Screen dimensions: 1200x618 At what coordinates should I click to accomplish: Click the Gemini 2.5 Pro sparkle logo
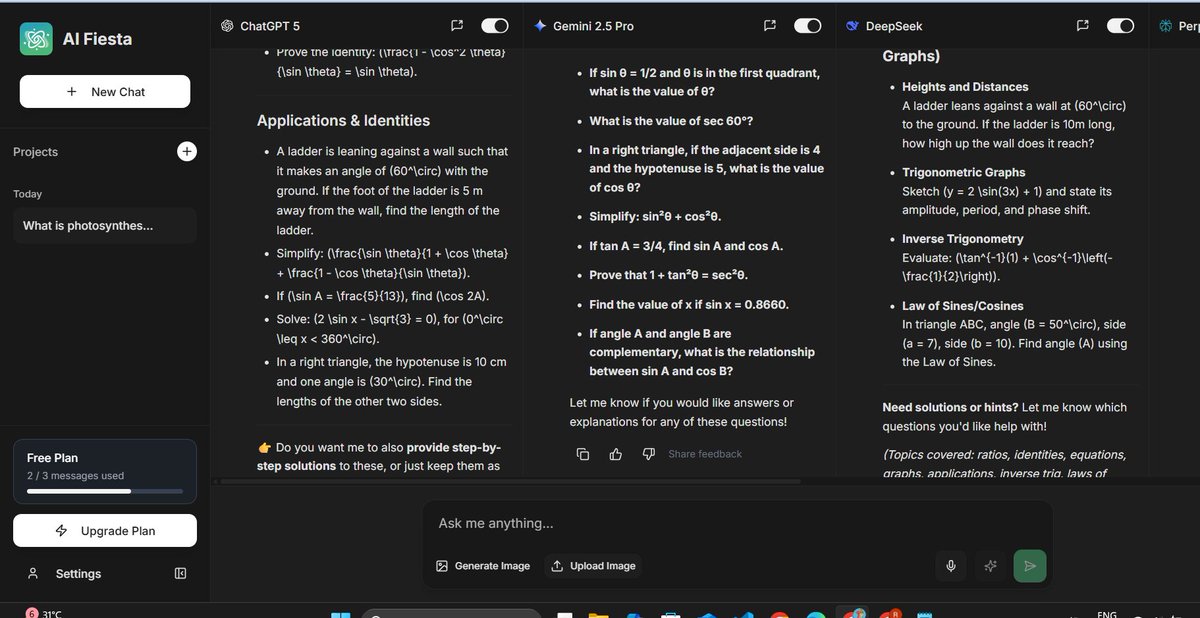coord(540,26)
